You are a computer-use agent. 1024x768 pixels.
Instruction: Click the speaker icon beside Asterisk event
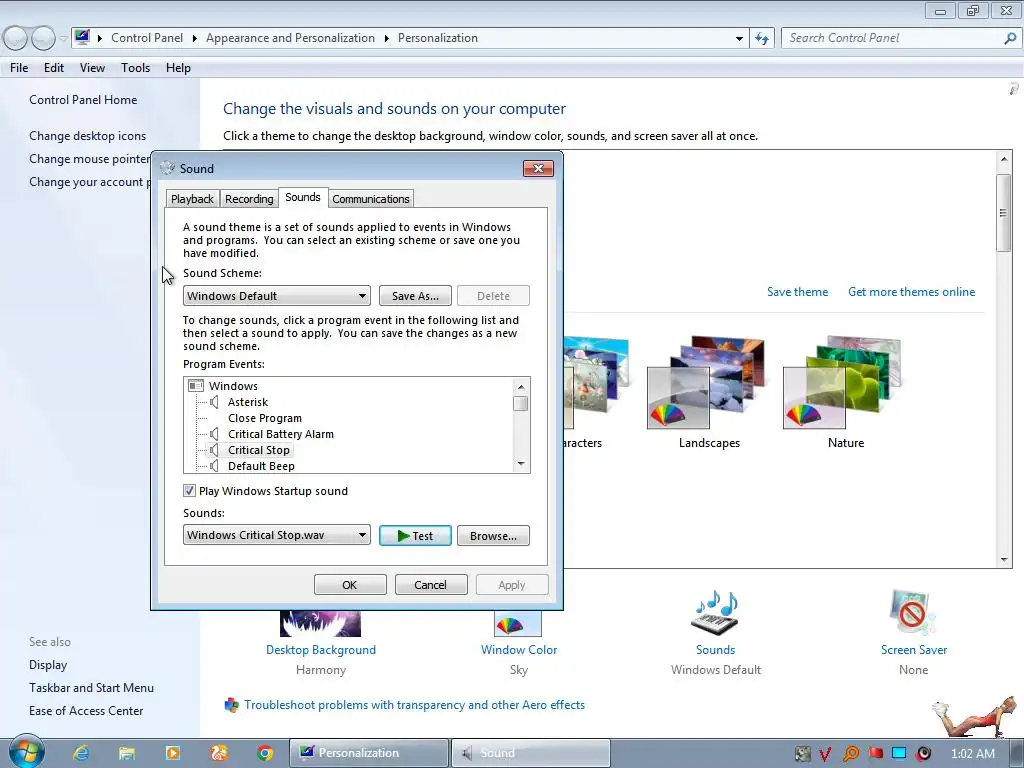click(x=214, y=402)
